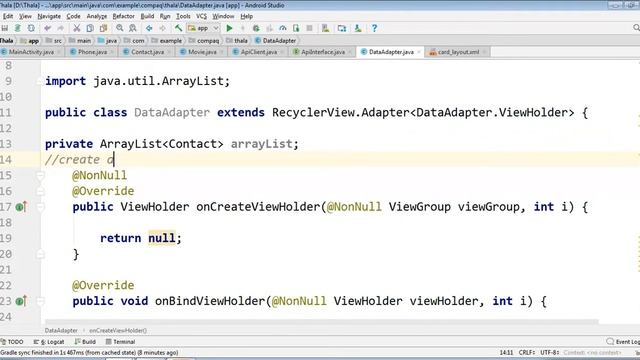Open the UTF-8 encoding selector
Image resolution: width=640 pixels, height=360 pixels.
tap(550, 352)
